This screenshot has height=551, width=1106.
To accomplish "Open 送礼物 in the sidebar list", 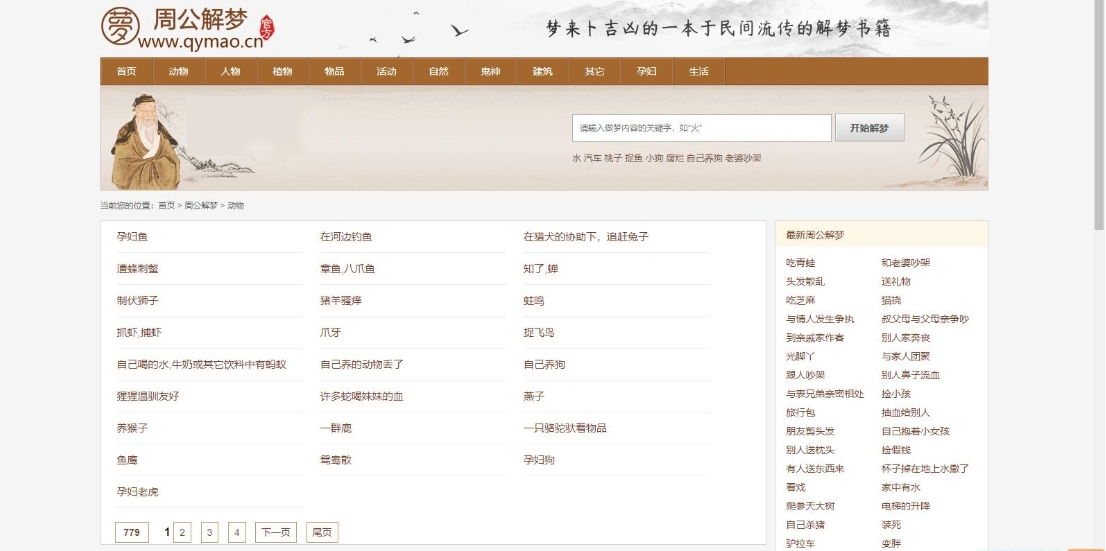I will pos(896,281).
